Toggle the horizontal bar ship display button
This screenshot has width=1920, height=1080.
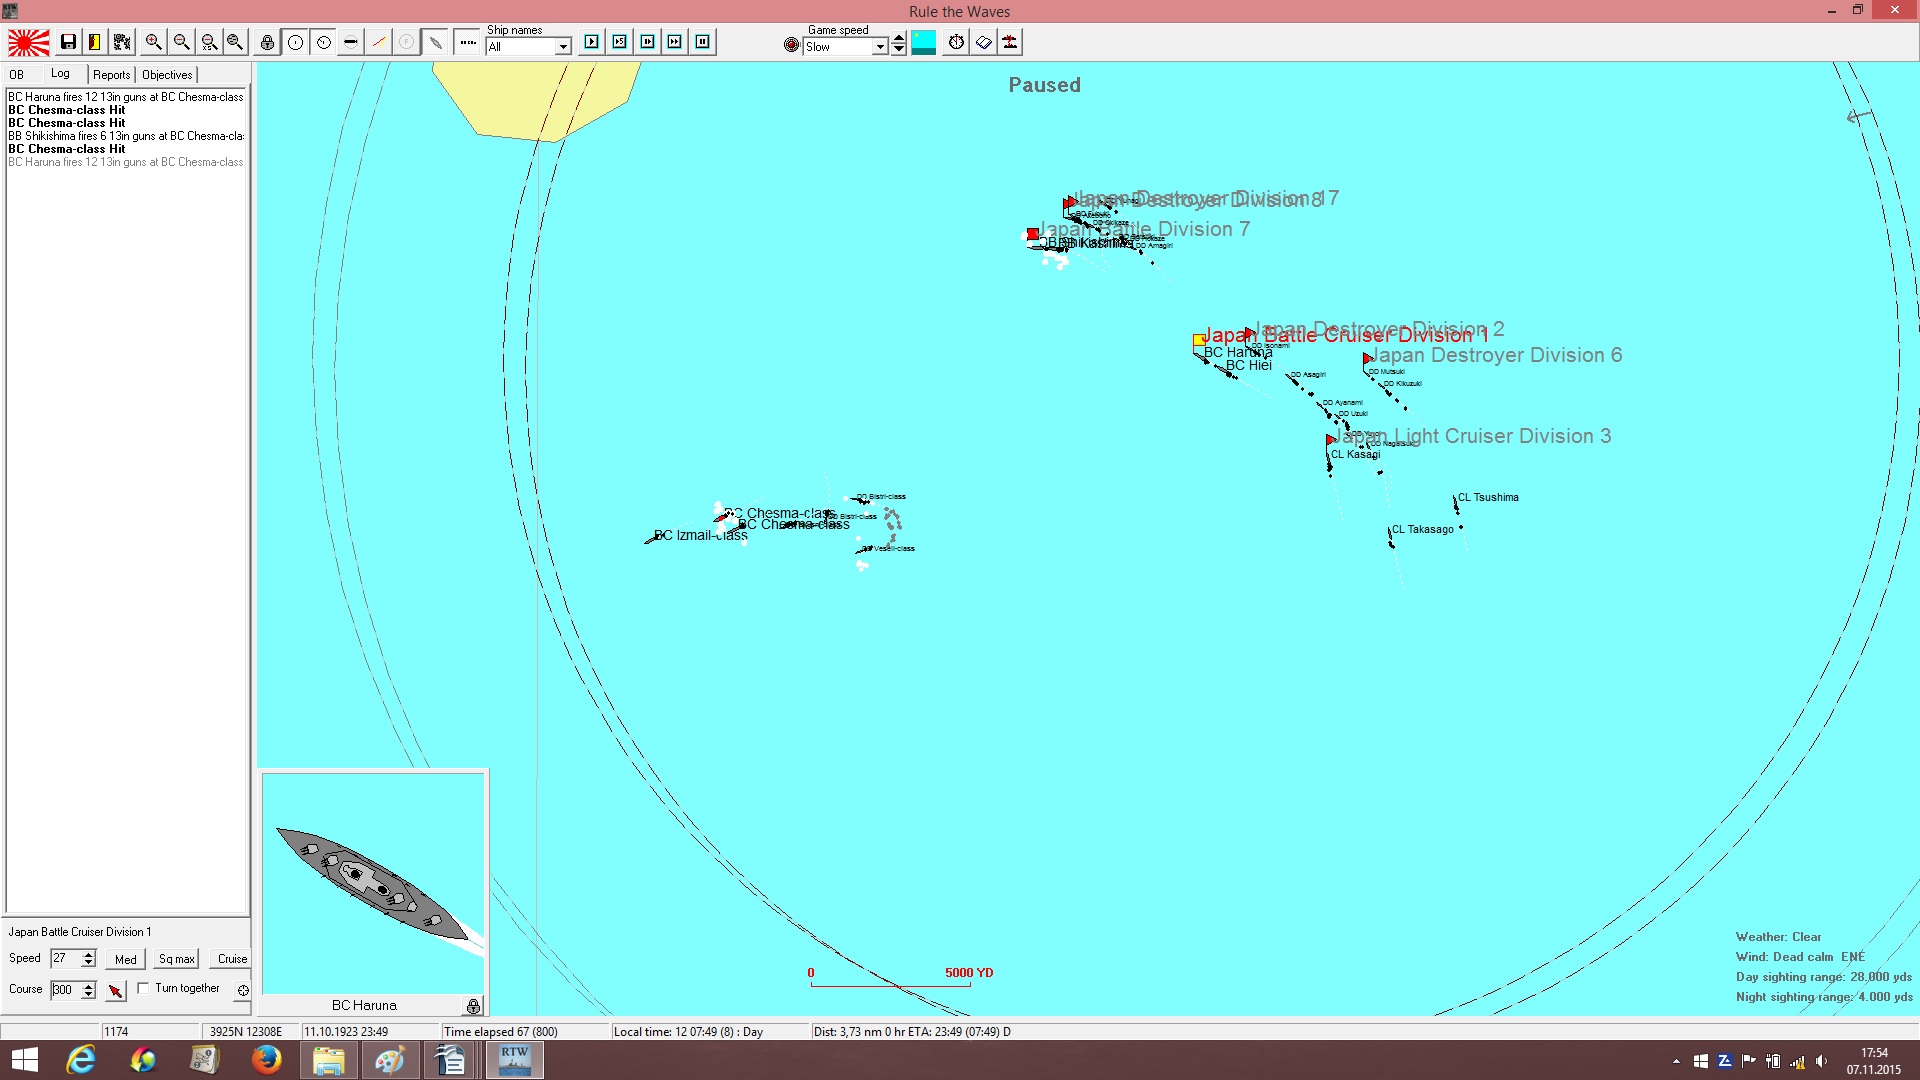351,42
